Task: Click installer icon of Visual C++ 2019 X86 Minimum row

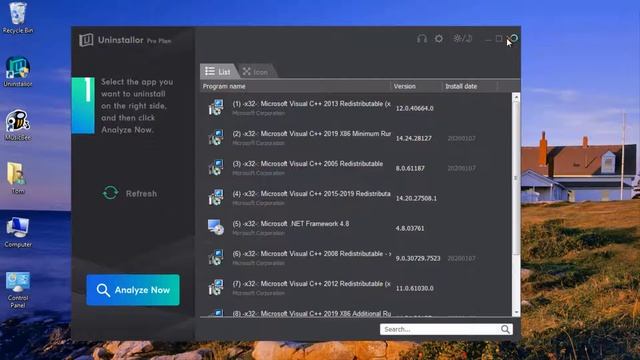Action: click(x=216, y=138)
